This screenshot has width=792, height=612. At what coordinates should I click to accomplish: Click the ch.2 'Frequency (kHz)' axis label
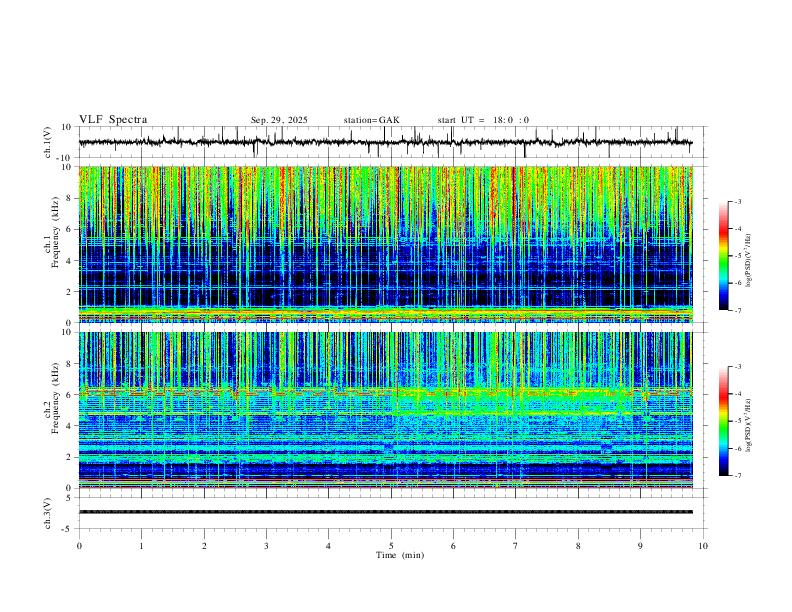pyautogui.click(x=56, y=398)
